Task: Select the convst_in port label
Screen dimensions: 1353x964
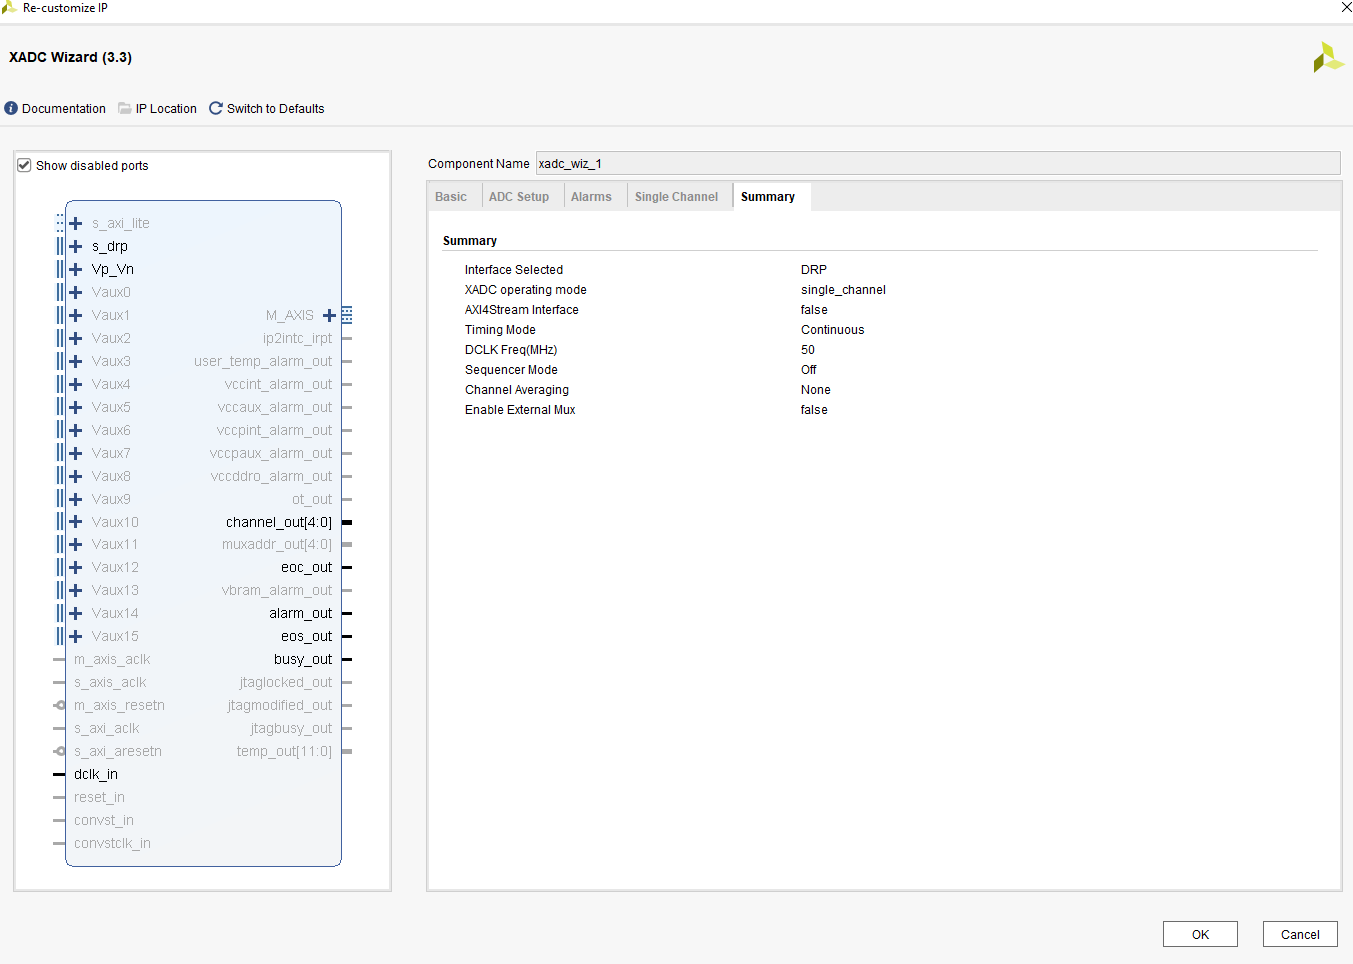Action: [x=104, y=820]
